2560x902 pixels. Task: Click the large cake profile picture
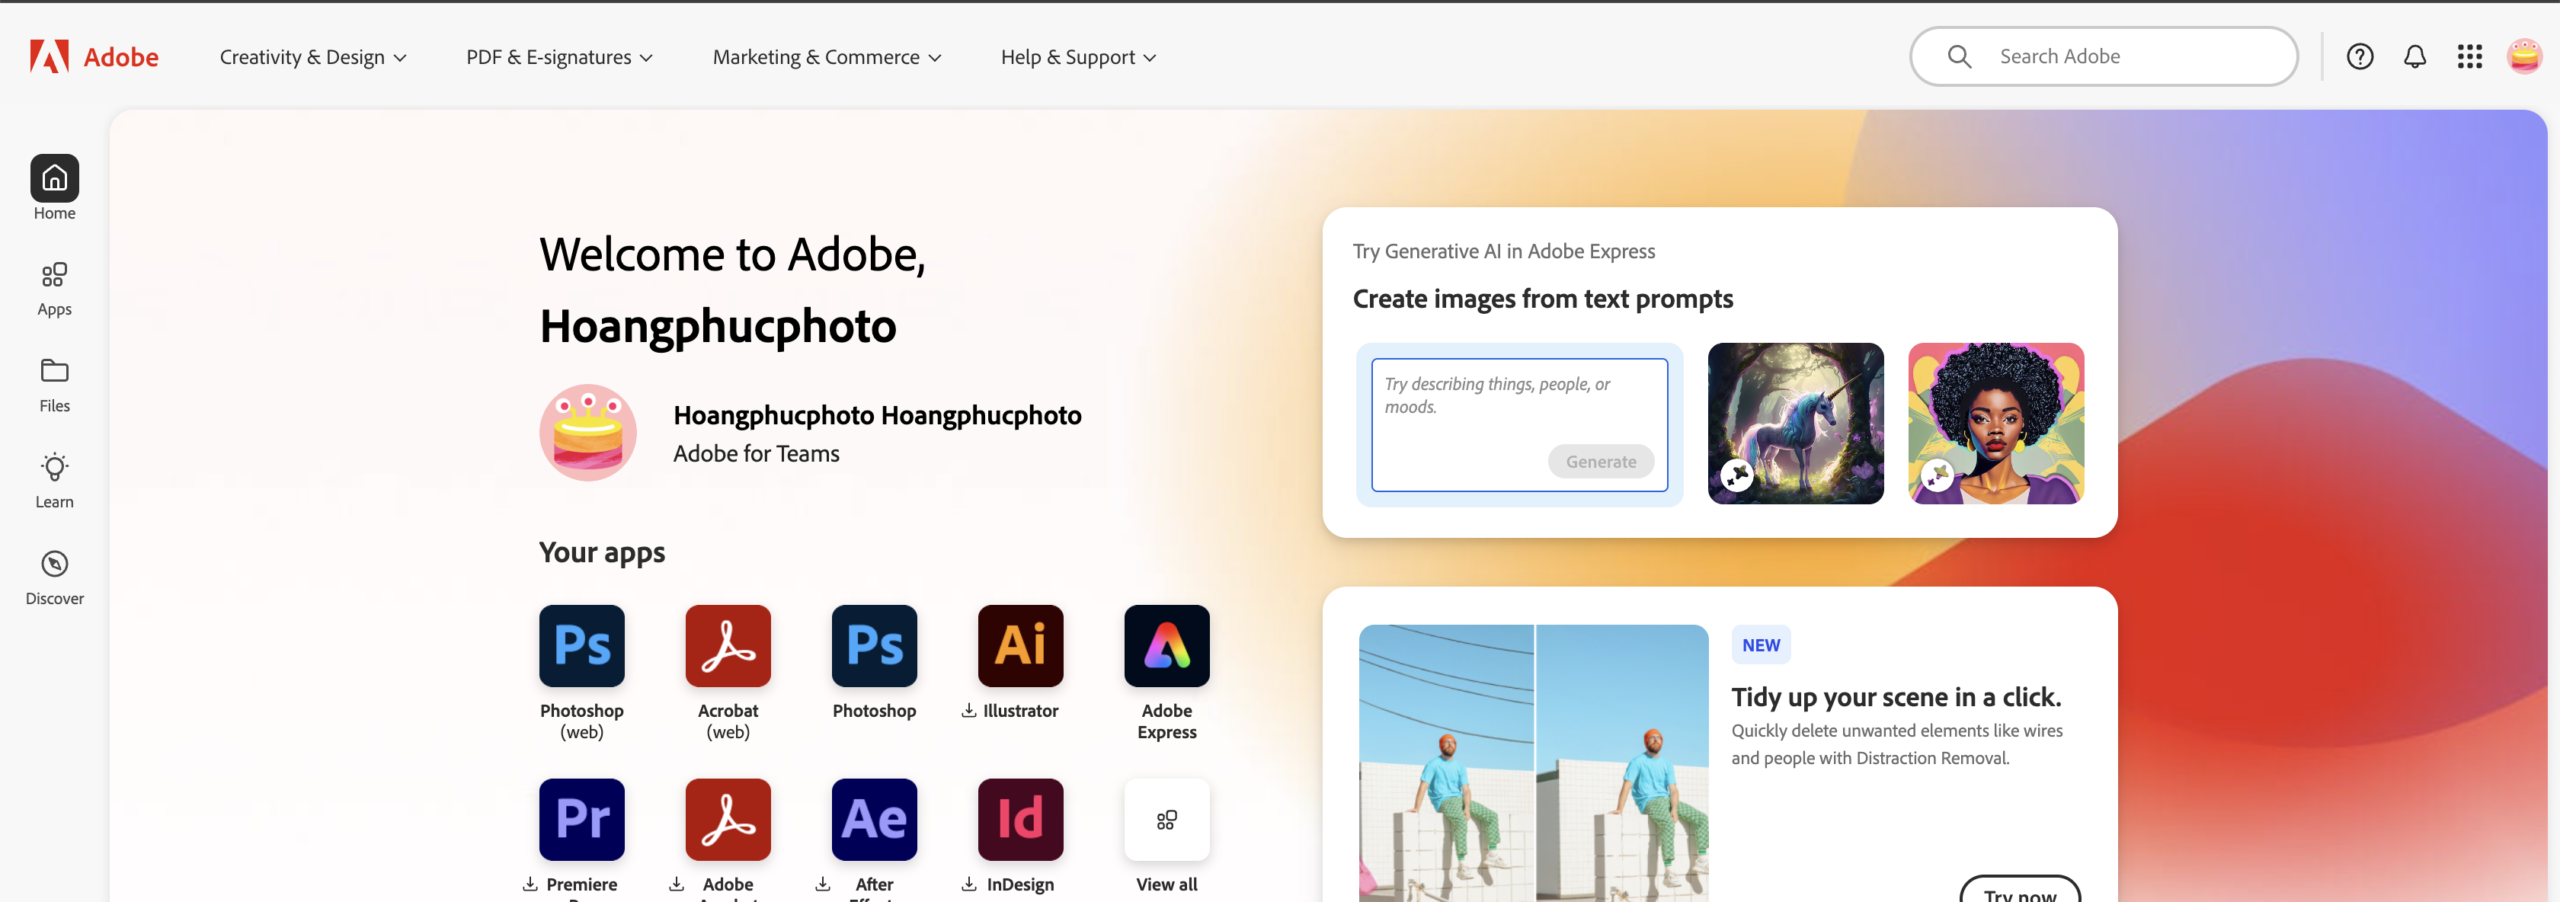point(588,433)
